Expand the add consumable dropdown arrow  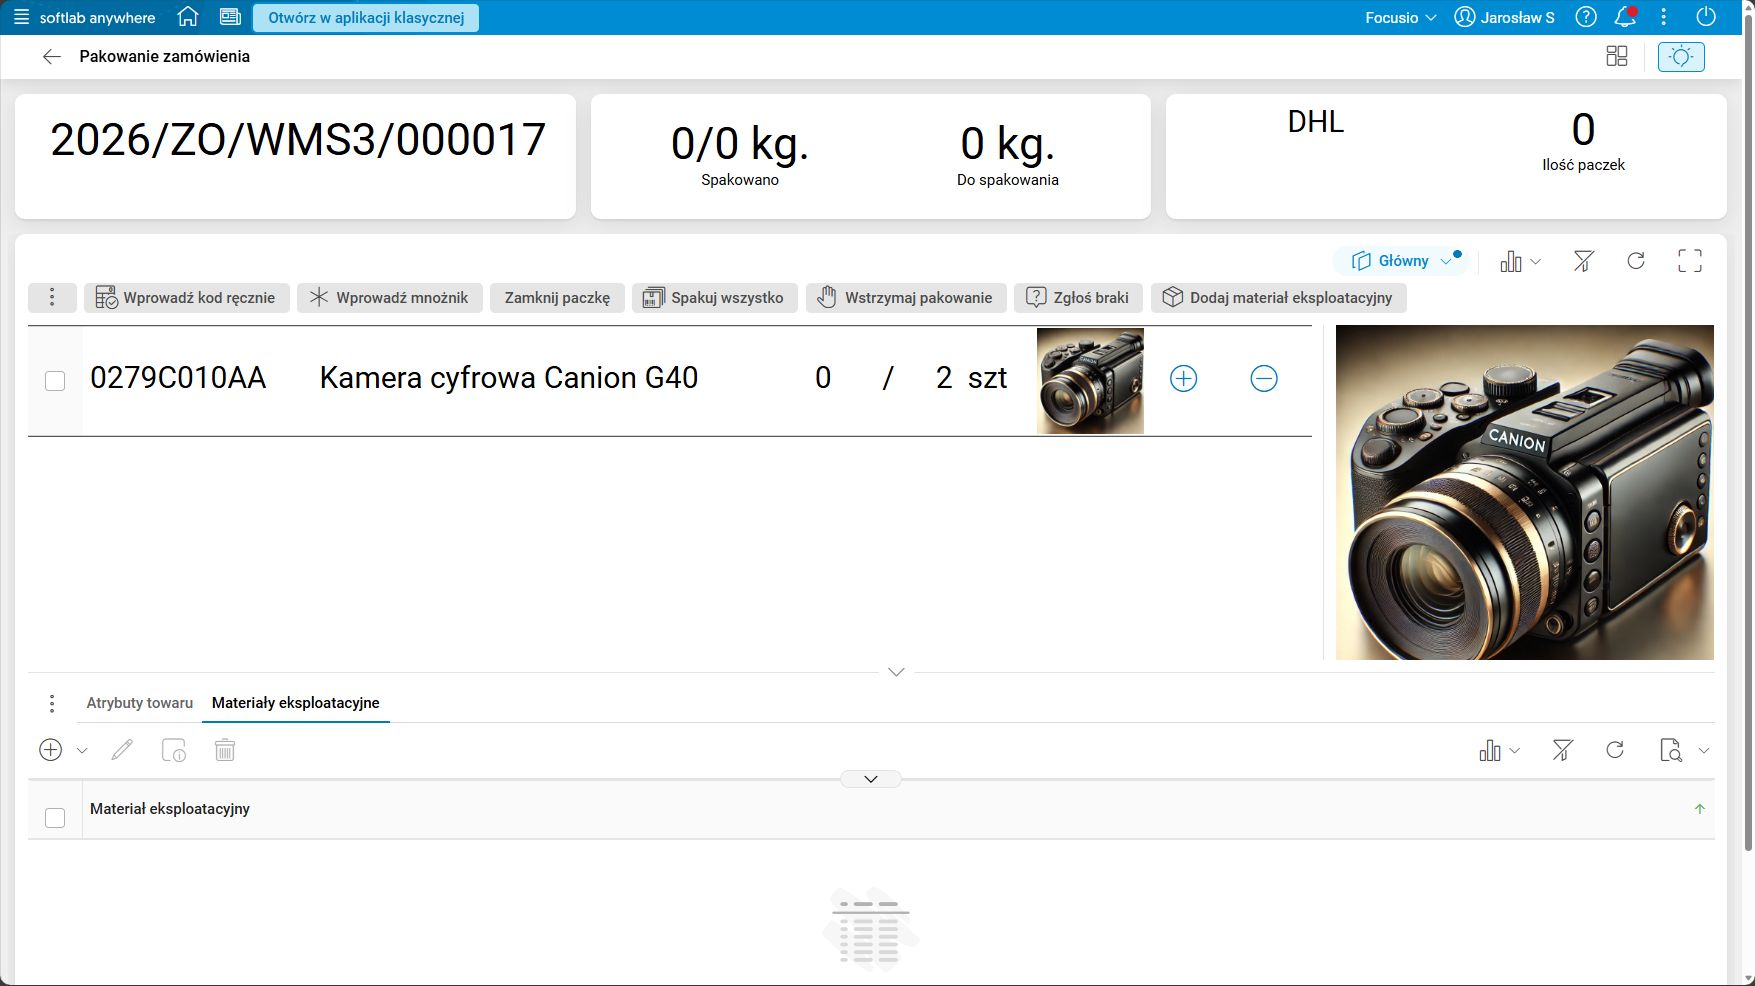coord(82,751)
